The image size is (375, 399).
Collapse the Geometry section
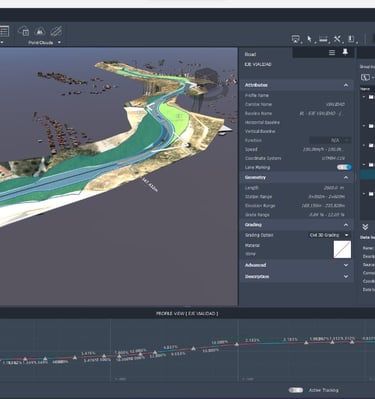346,178
